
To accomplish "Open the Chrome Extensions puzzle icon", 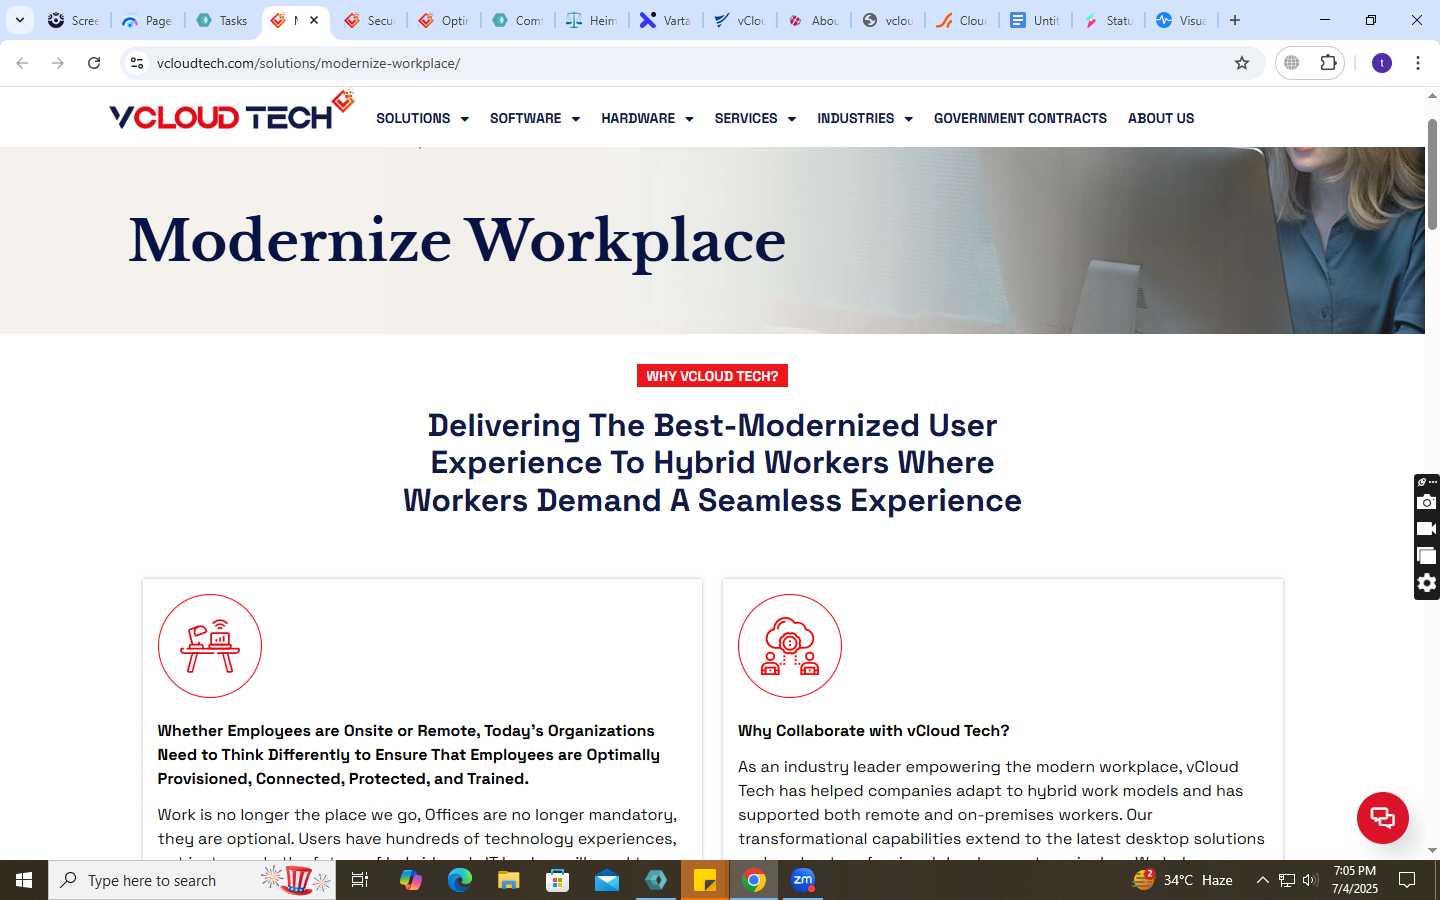I will pos(1328,63).
